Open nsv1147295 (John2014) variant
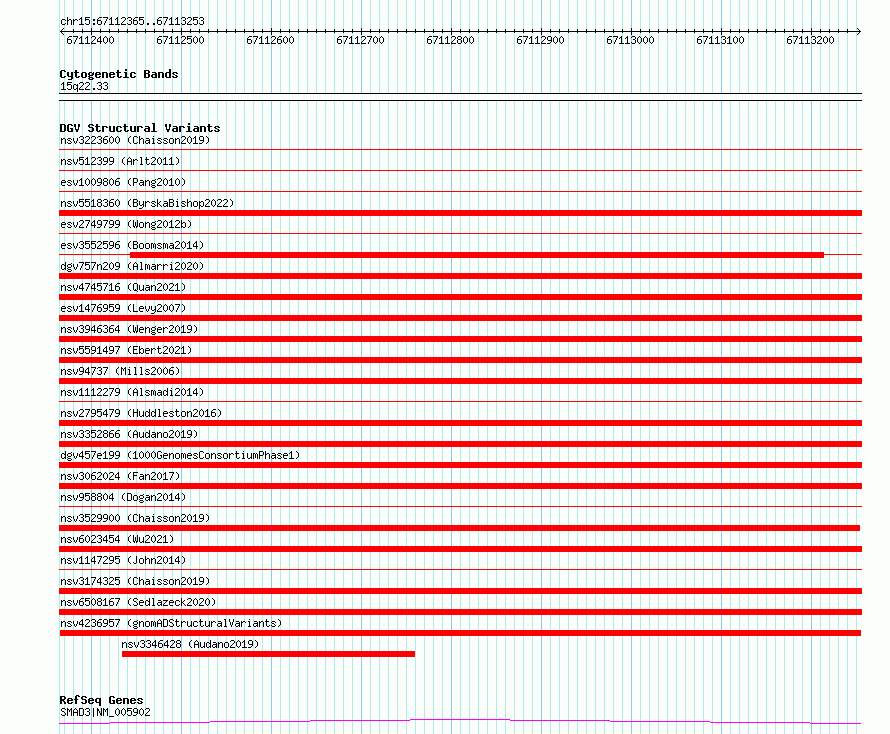The width and height of the screenshot is (890, 734). point(123,560)
